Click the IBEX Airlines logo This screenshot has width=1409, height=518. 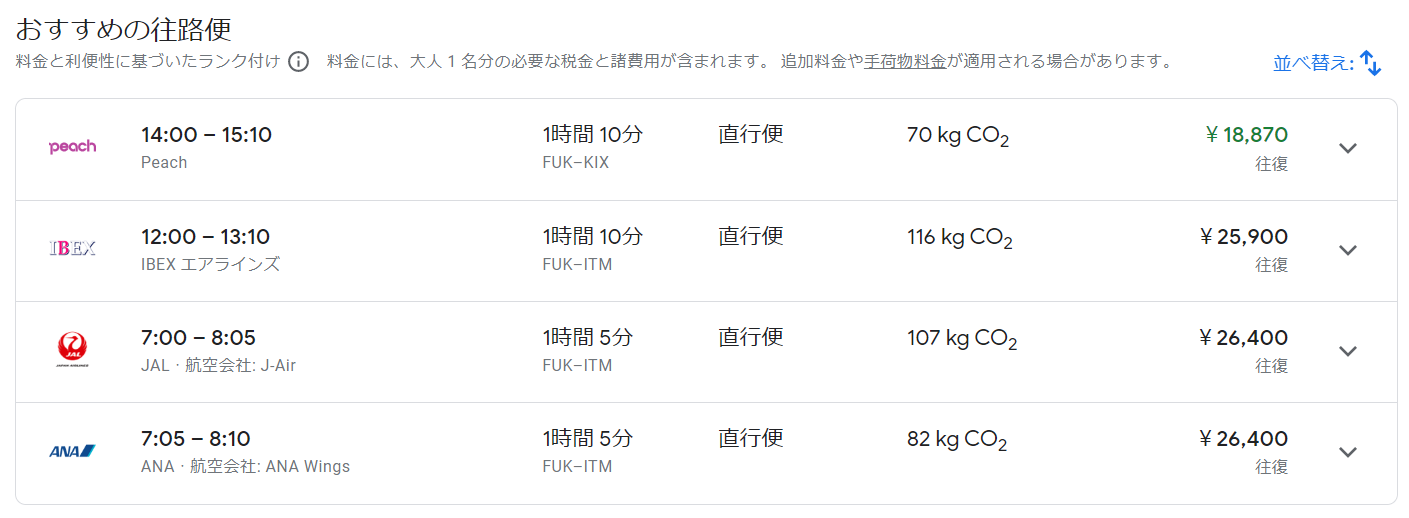[x=73, y=248]
